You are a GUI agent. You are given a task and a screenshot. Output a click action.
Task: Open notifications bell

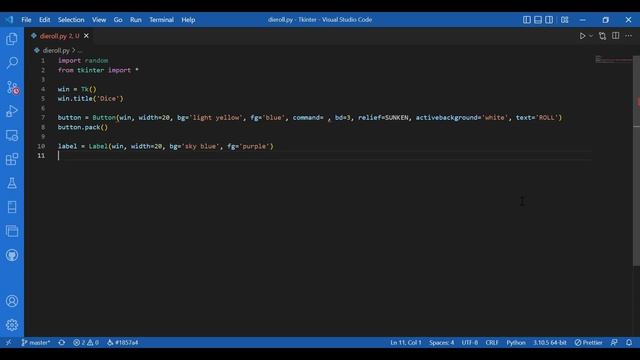click(x=629, y=342)
